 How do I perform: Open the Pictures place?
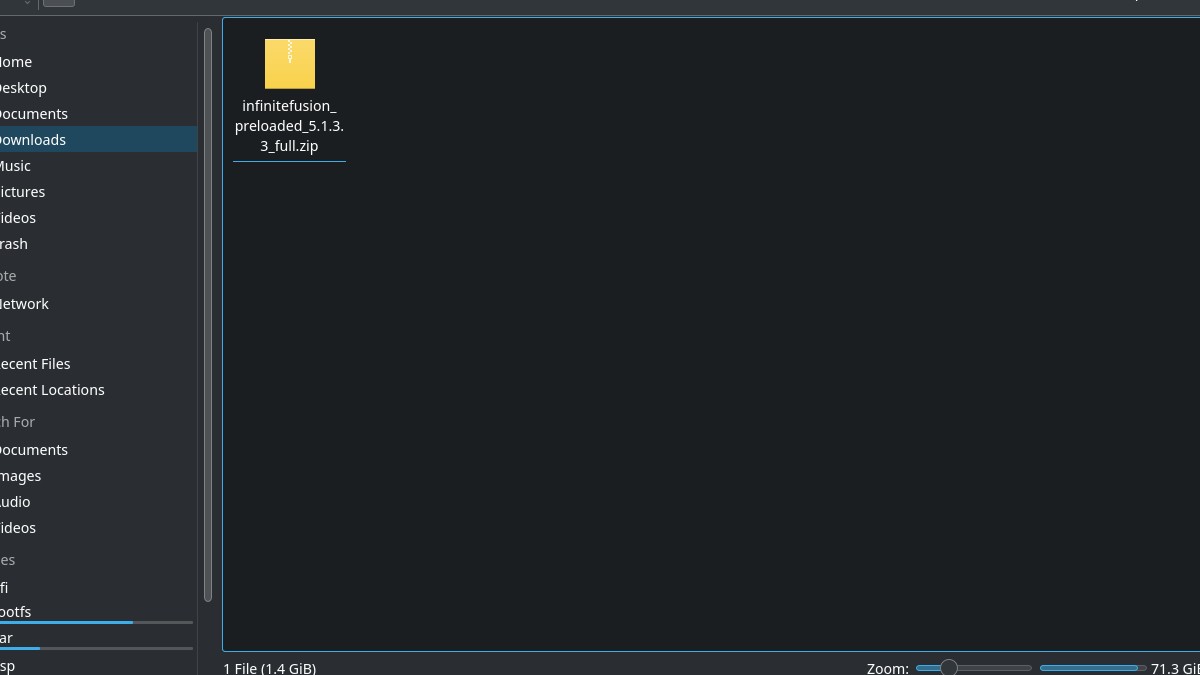[x=22, y=192]
